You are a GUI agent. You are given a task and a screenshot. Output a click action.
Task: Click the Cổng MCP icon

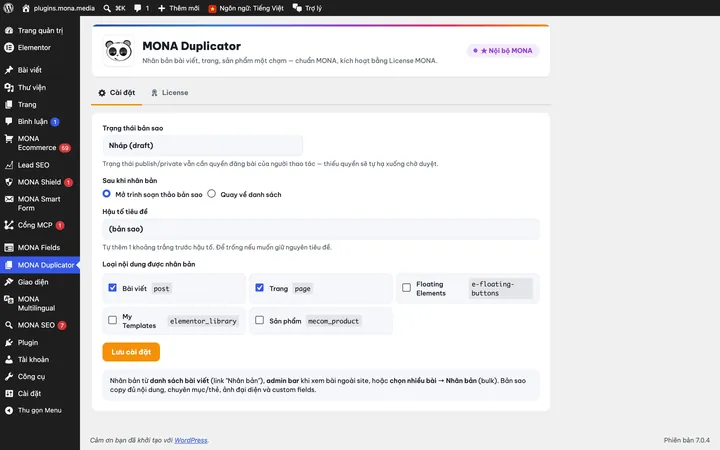[9, 225]
